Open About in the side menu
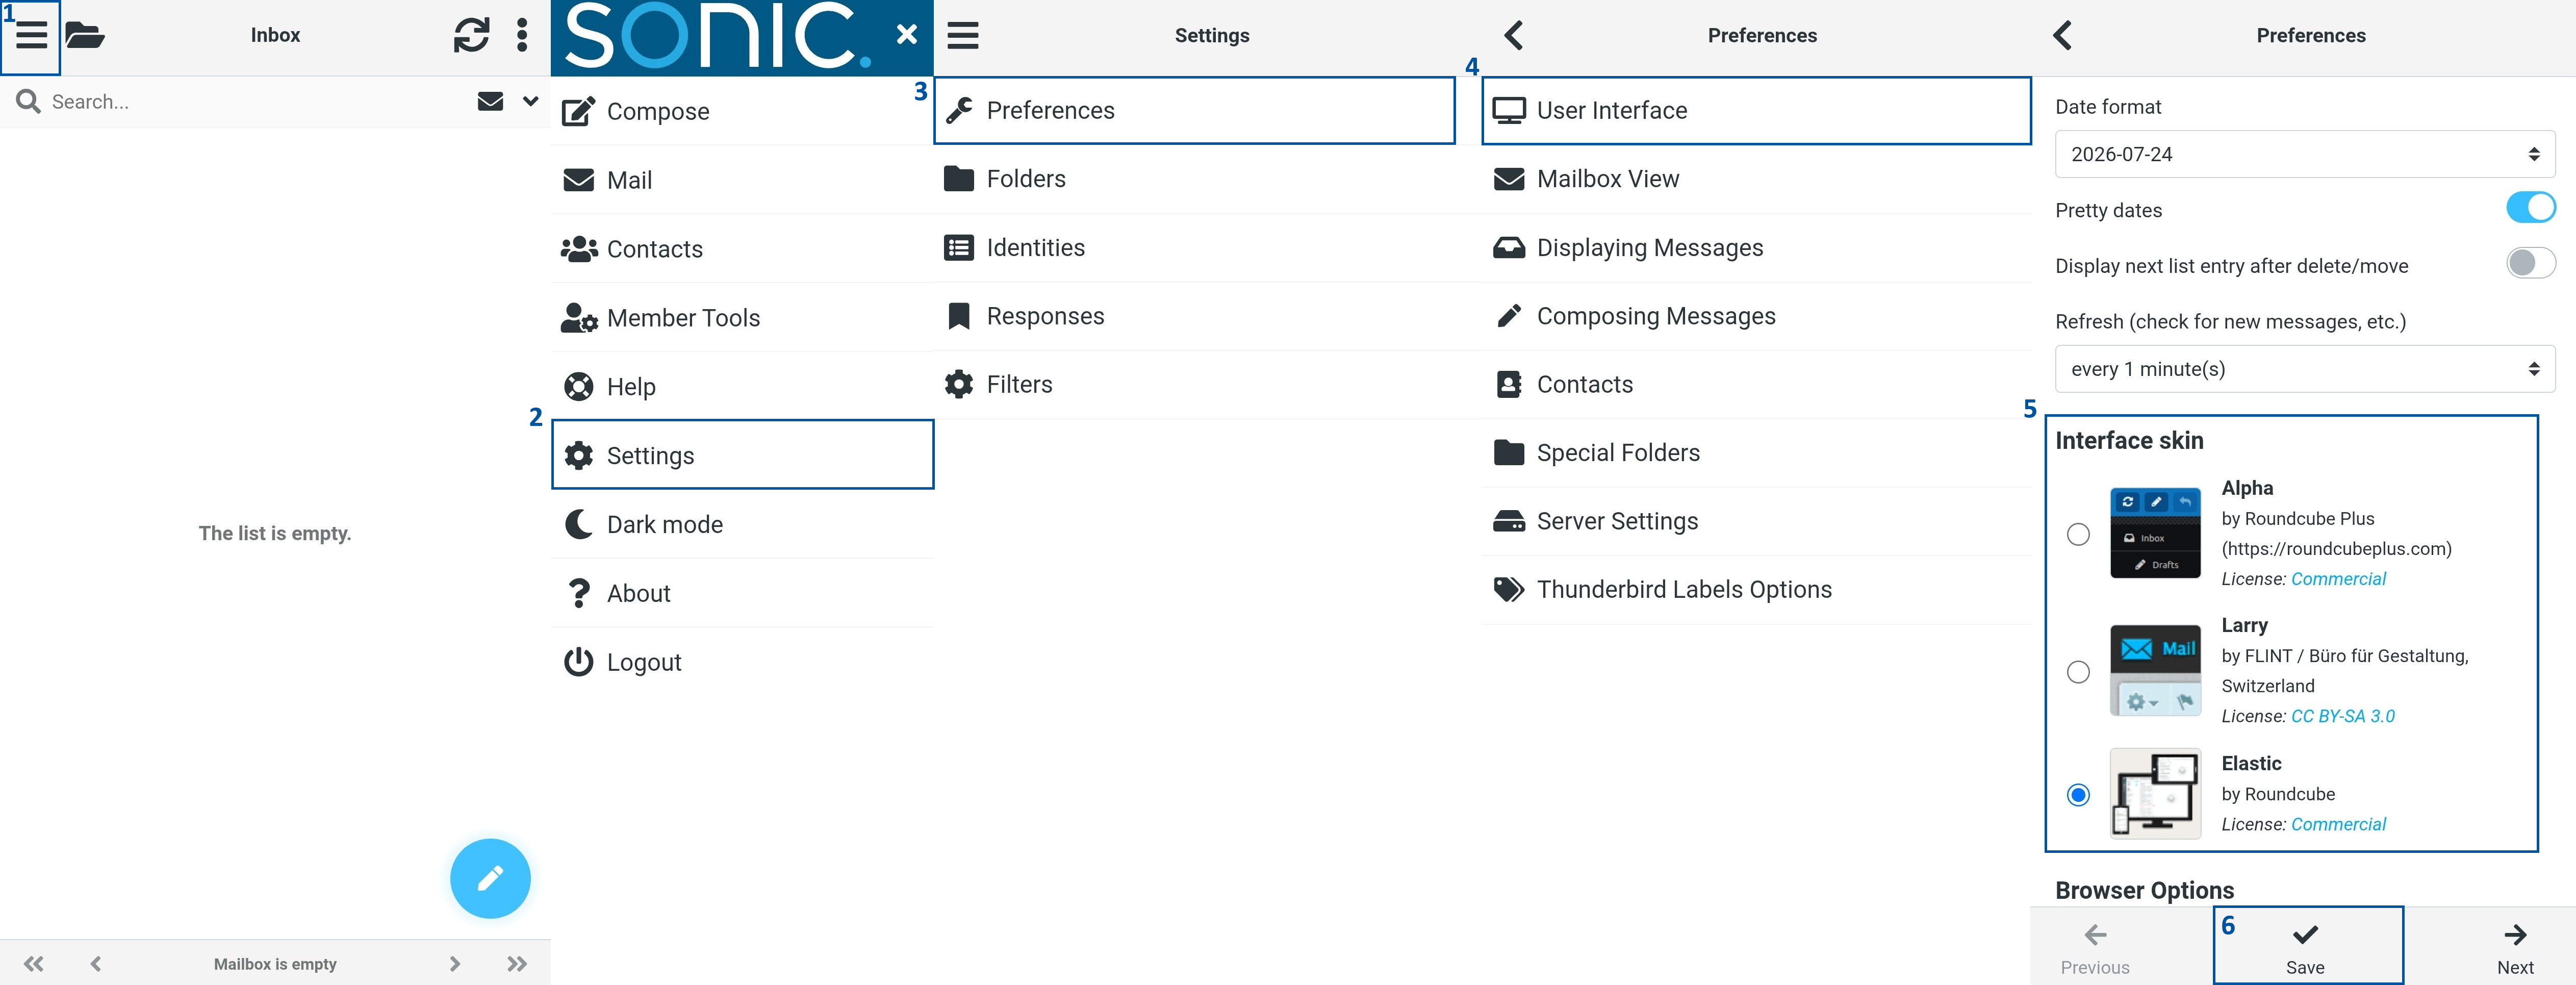 point(742,593)
